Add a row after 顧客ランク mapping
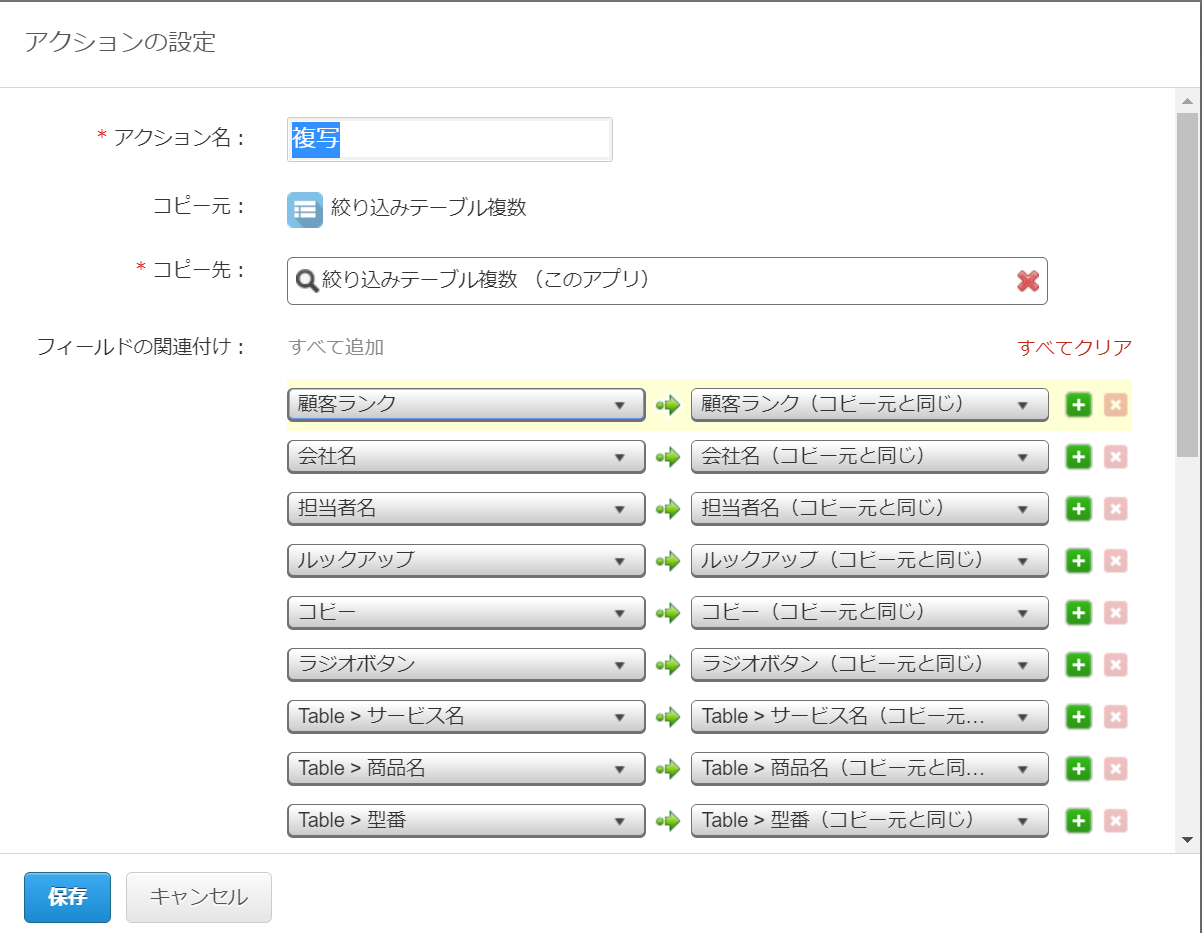 [1078, 405]
